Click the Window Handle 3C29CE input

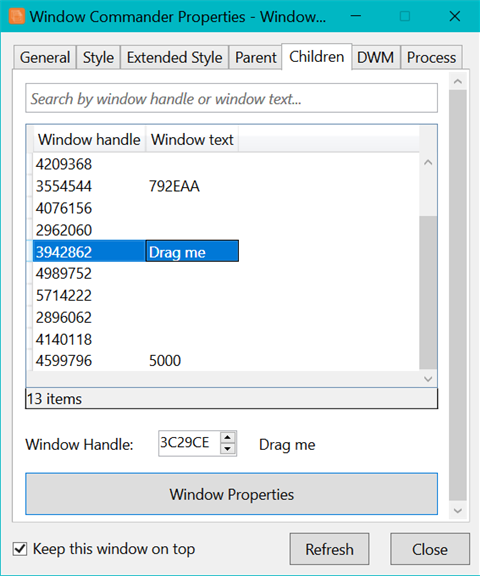(x=189, y=443)
